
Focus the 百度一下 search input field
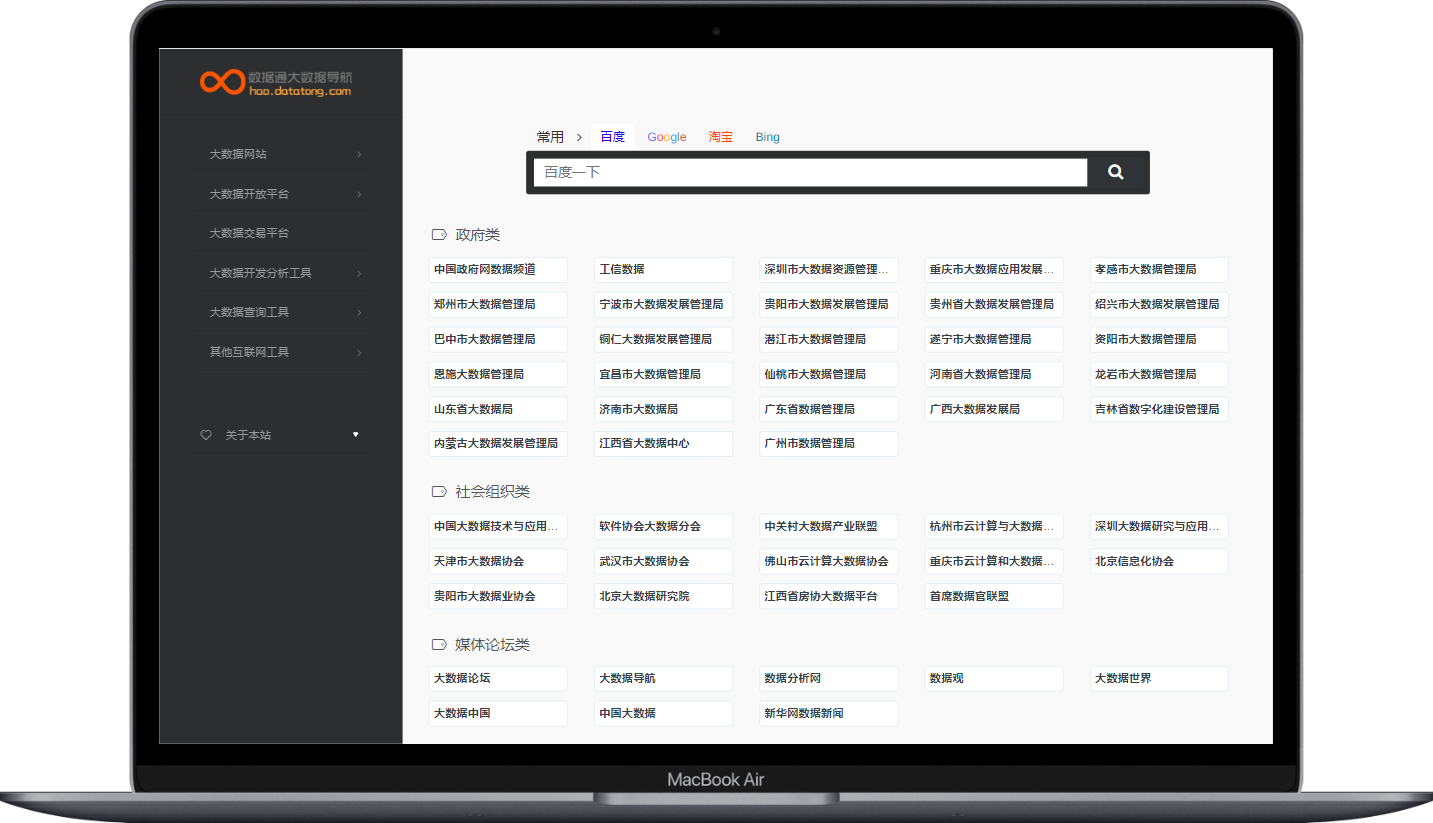810,172
